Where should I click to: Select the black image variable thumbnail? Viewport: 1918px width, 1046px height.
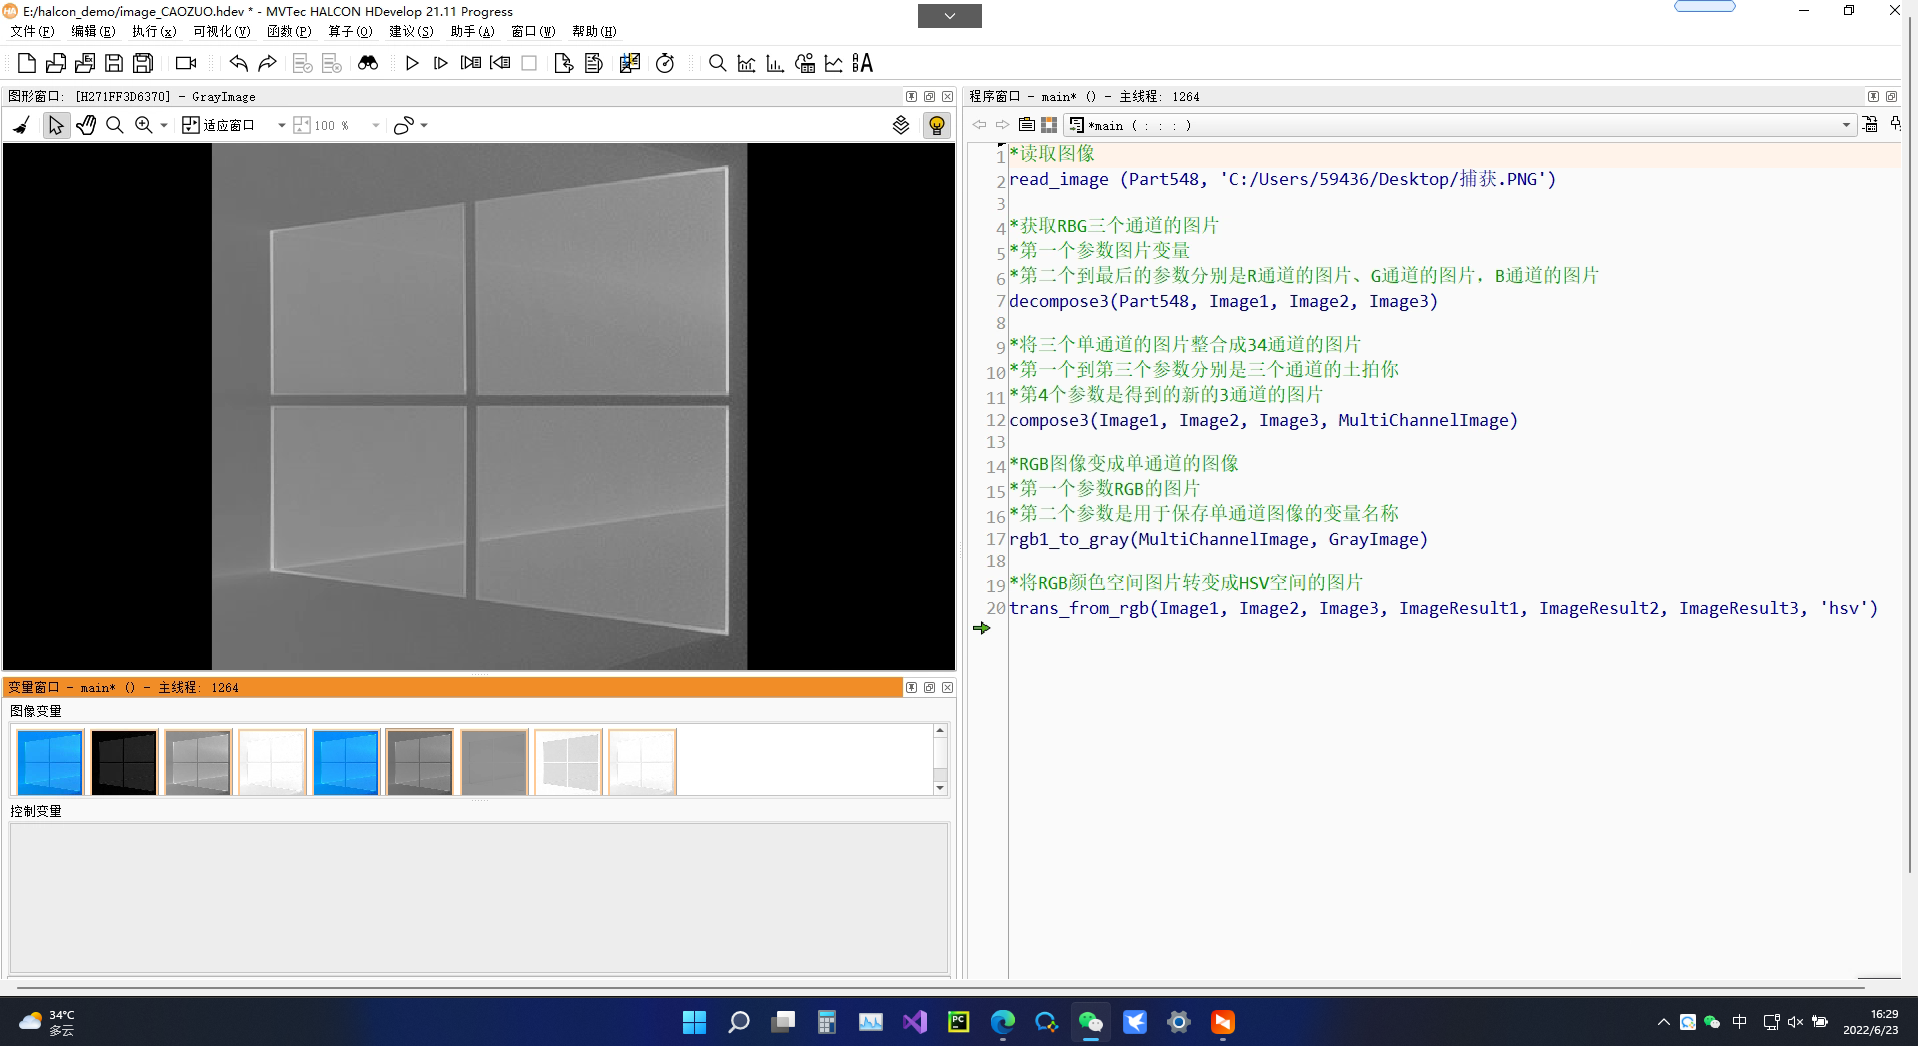(124, 762)
